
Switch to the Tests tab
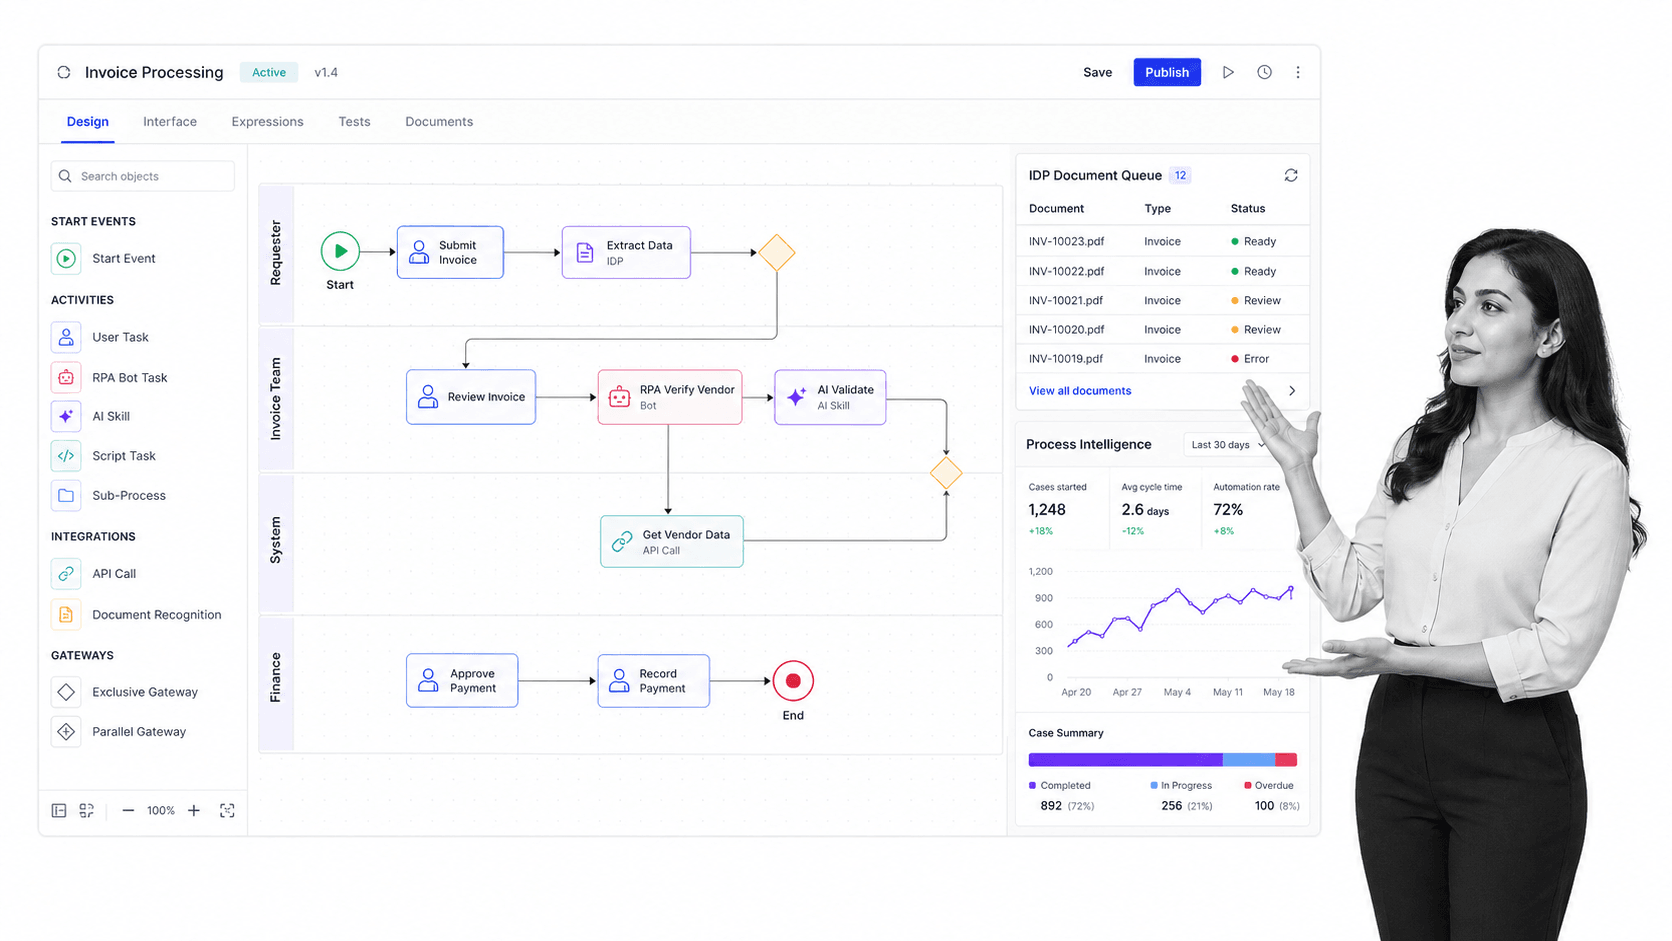click(x=354, y=121)
